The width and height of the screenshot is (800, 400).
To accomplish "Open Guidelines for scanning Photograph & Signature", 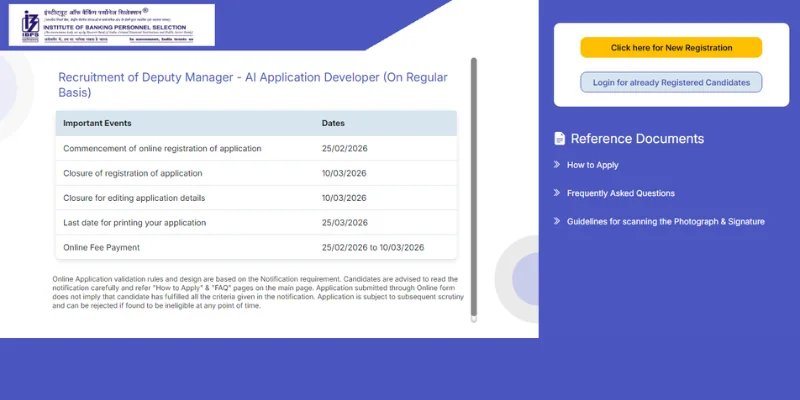I will (665, 221).
